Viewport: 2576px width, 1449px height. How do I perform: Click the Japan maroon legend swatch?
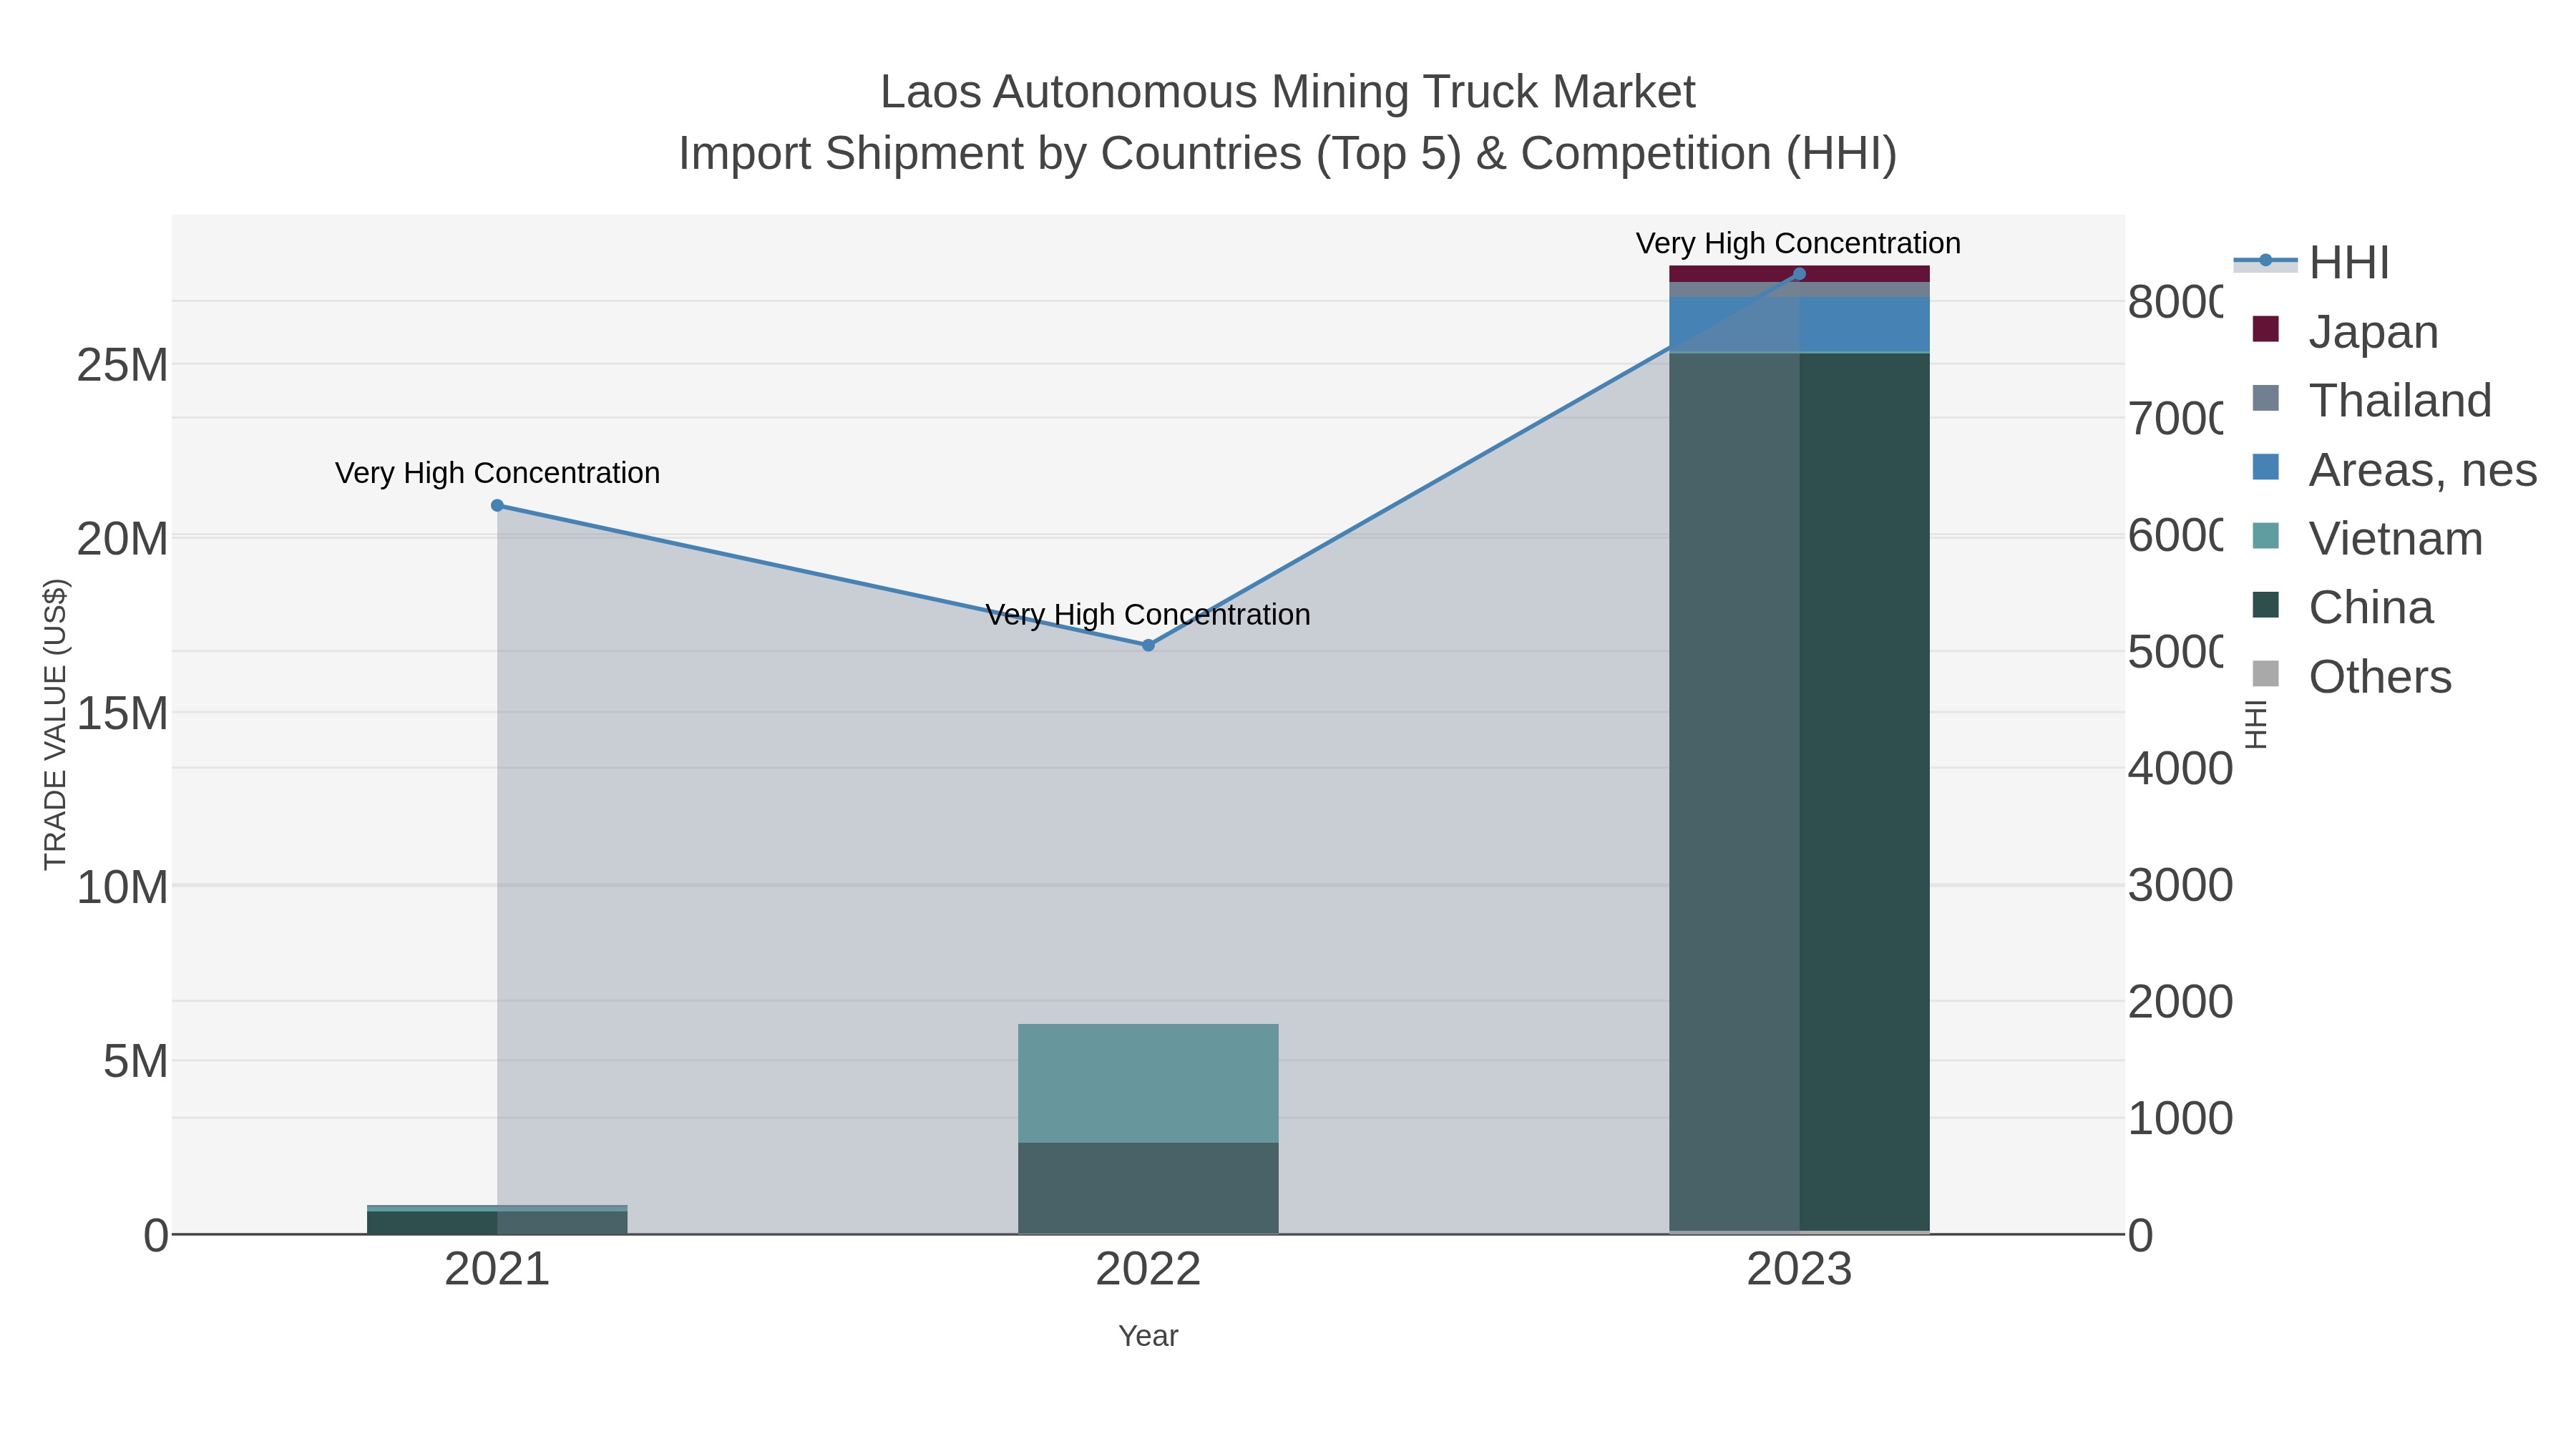coord(2265,329)
